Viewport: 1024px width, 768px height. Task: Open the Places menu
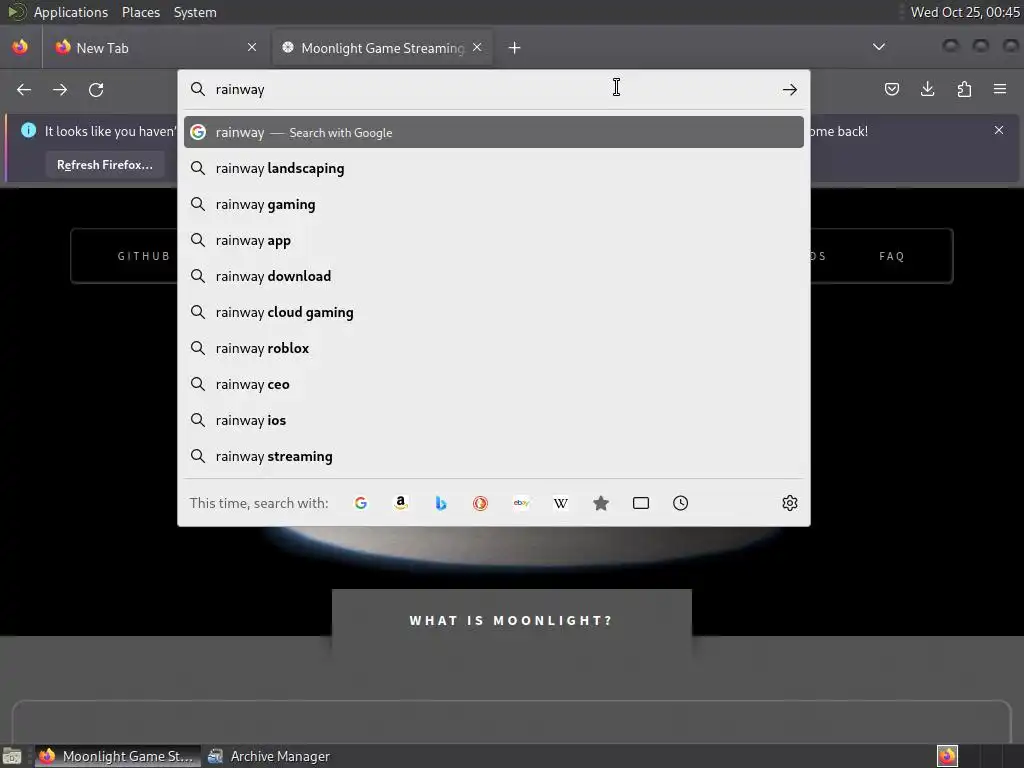coord(141,12)
